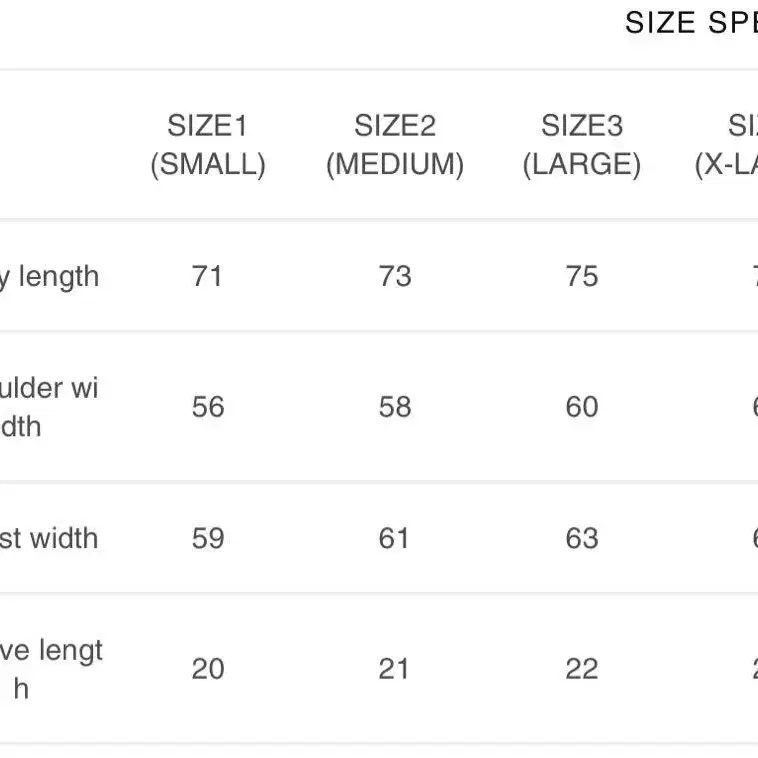Select the medium chest width value 61
The image size is (758, 758).
pos(394,538)
